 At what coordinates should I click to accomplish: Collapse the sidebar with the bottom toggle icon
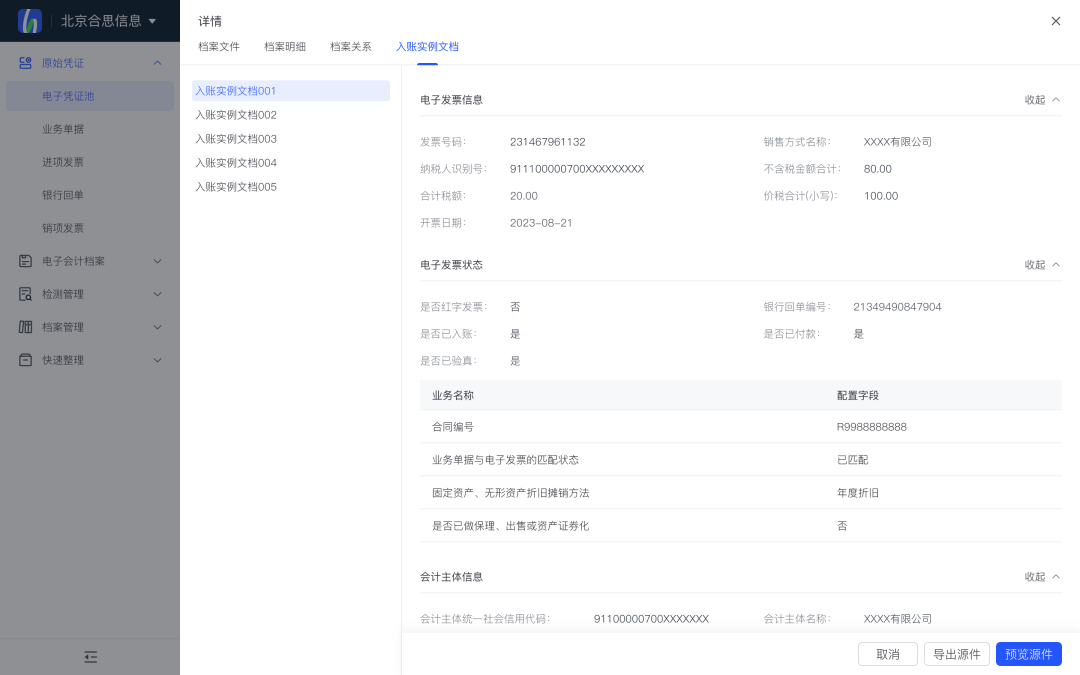pos(90,656)
